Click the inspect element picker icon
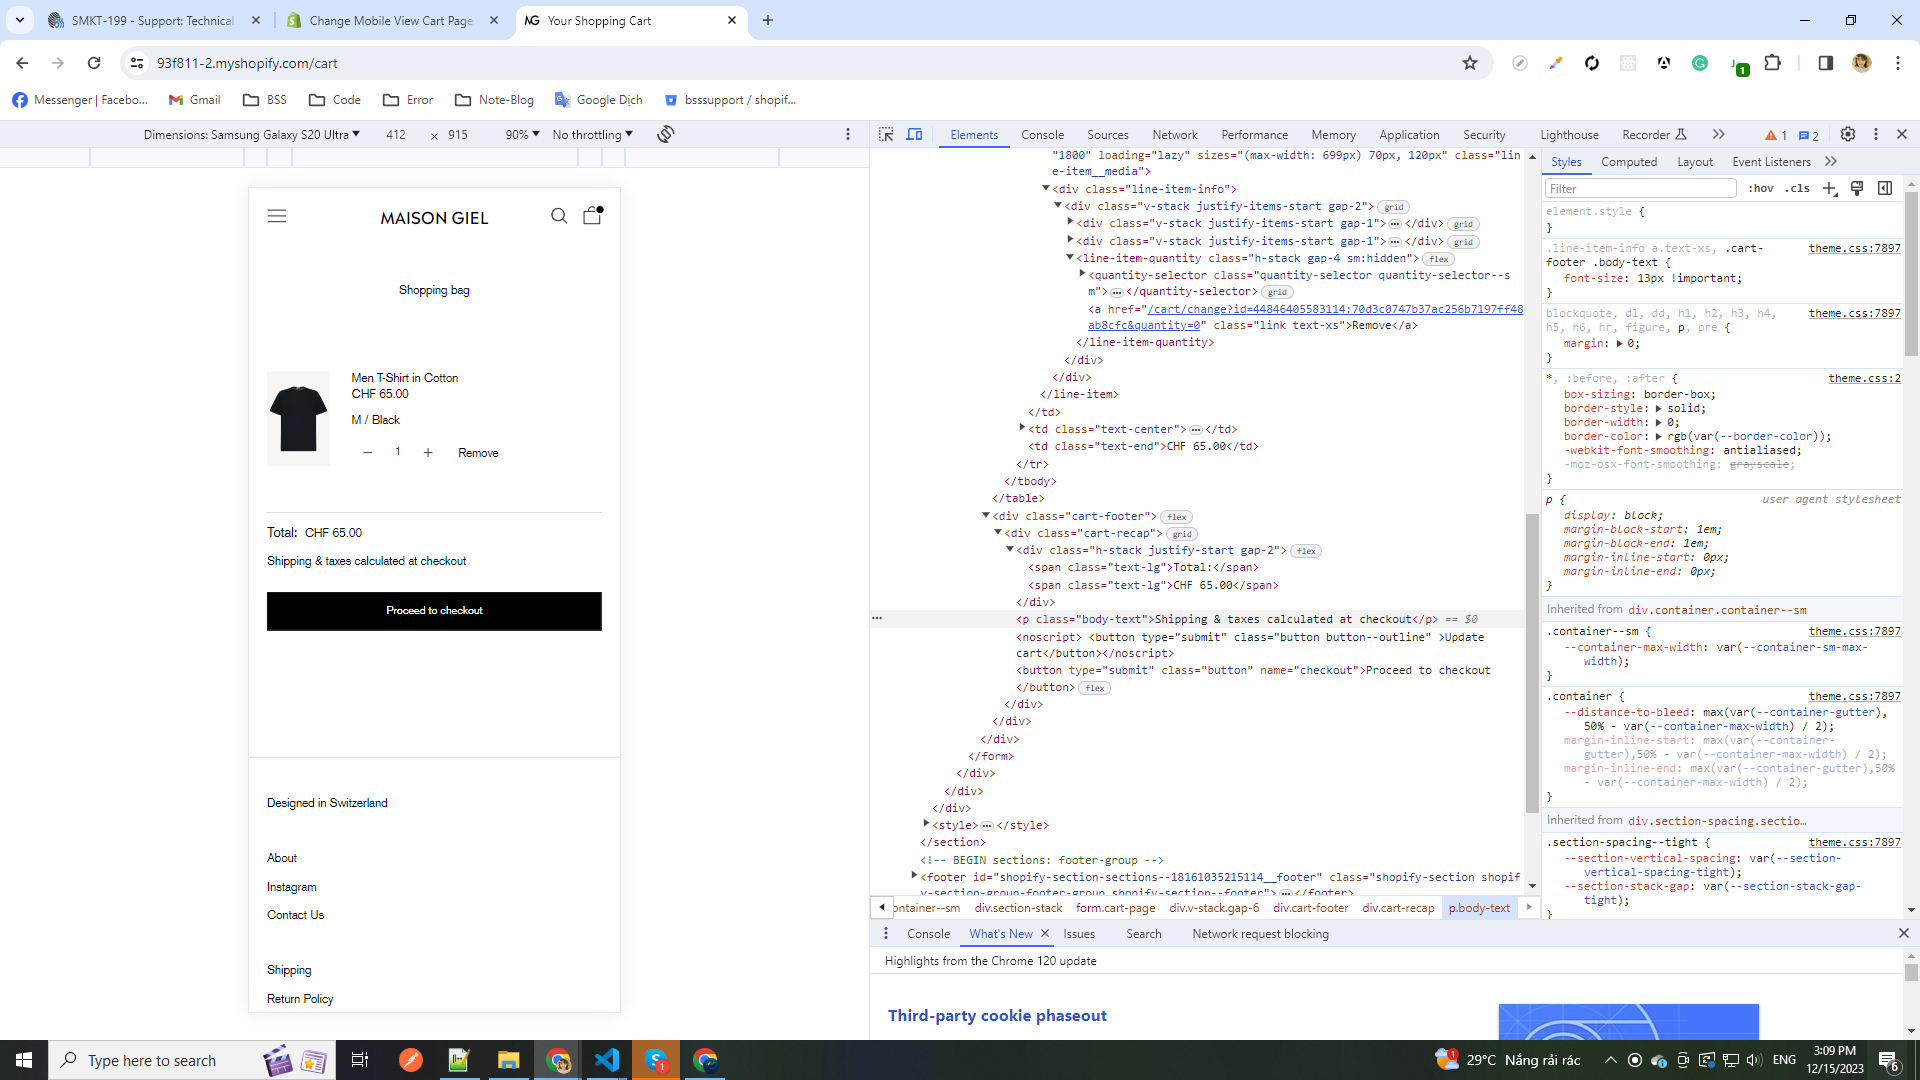The image size is (1920, 1080). pyautogui.click(x=886, y=134)
